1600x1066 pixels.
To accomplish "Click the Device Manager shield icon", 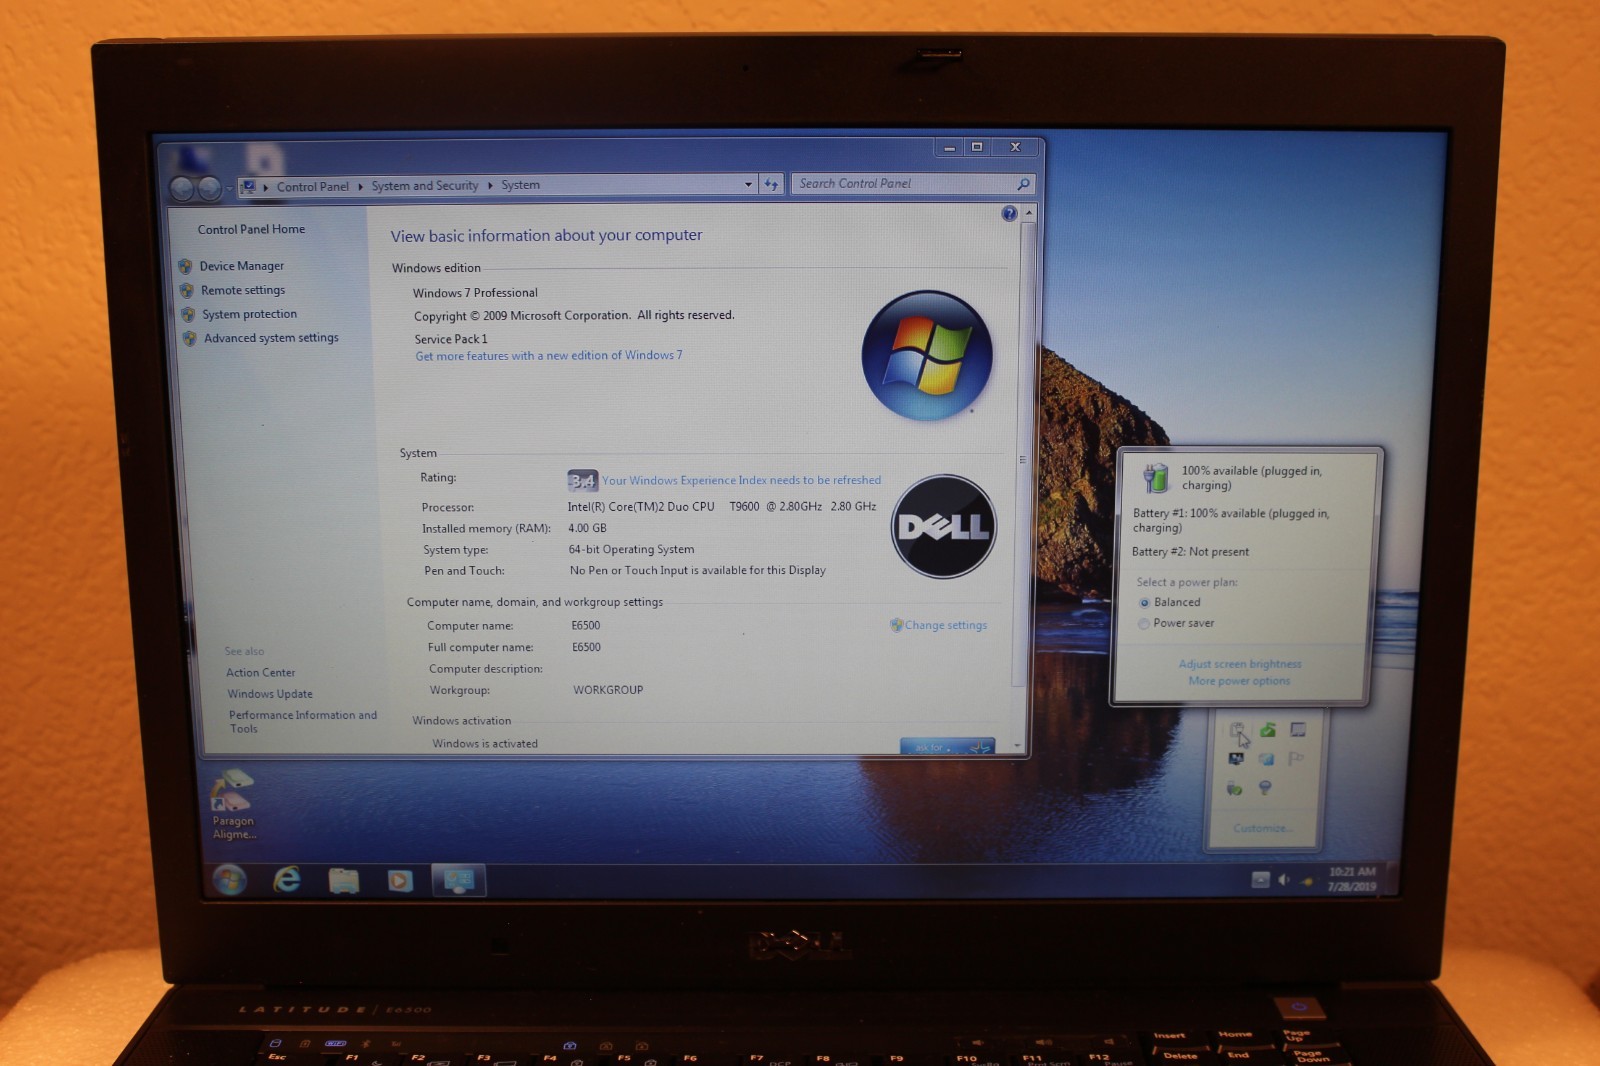I will [x=185, y=266].
